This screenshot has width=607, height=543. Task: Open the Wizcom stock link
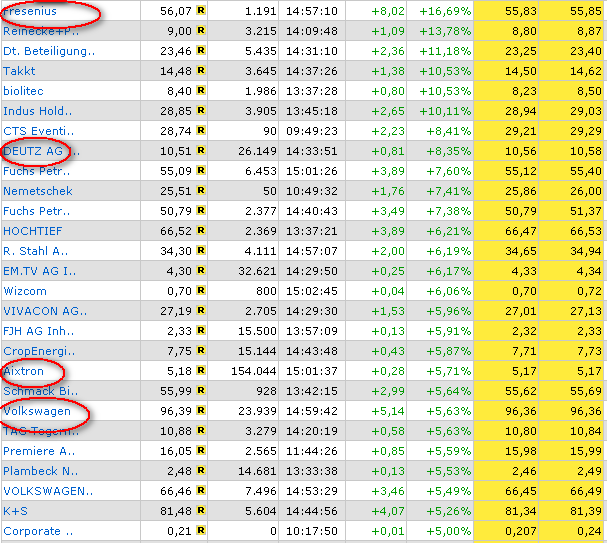click(25, 291)
